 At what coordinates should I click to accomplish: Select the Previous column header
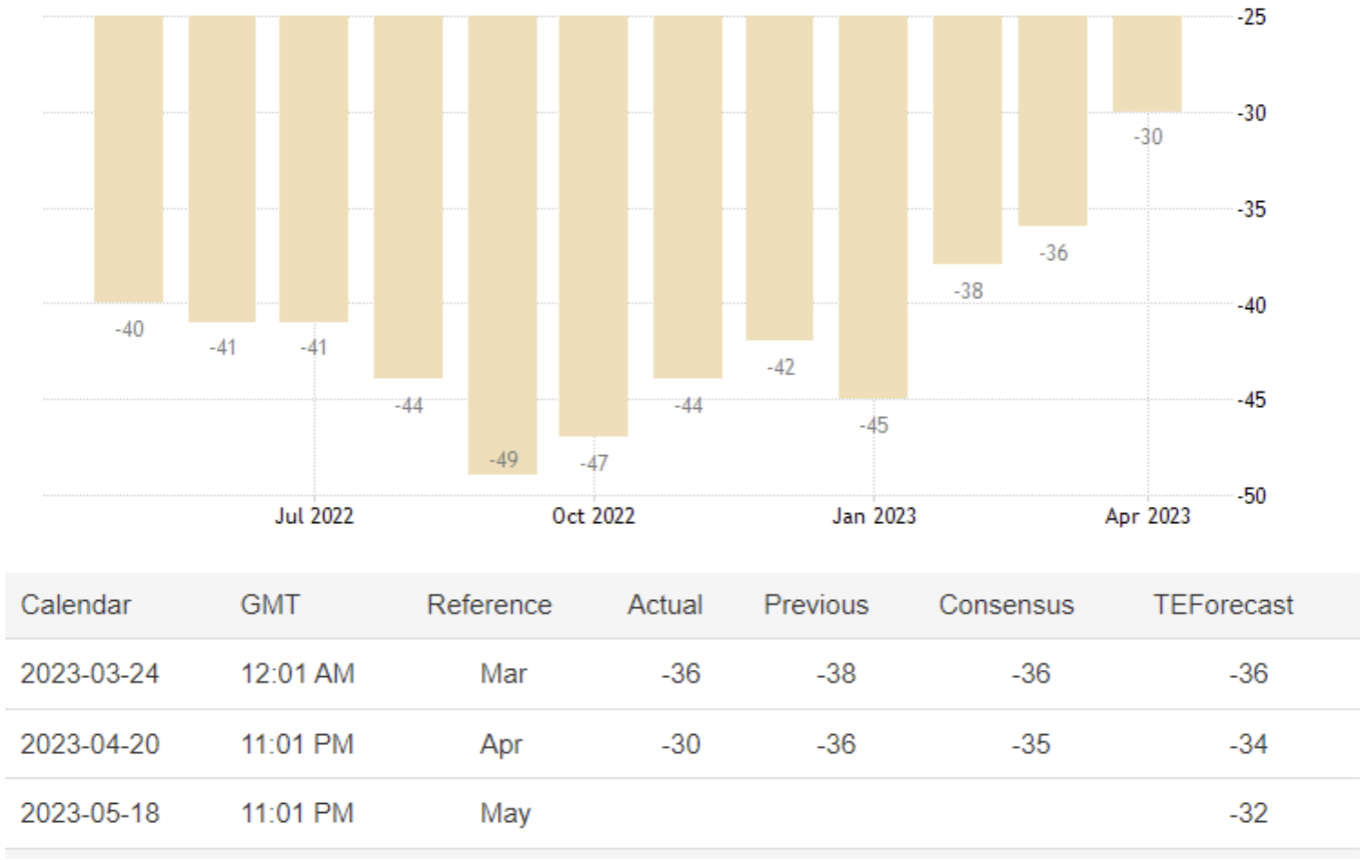816,605
